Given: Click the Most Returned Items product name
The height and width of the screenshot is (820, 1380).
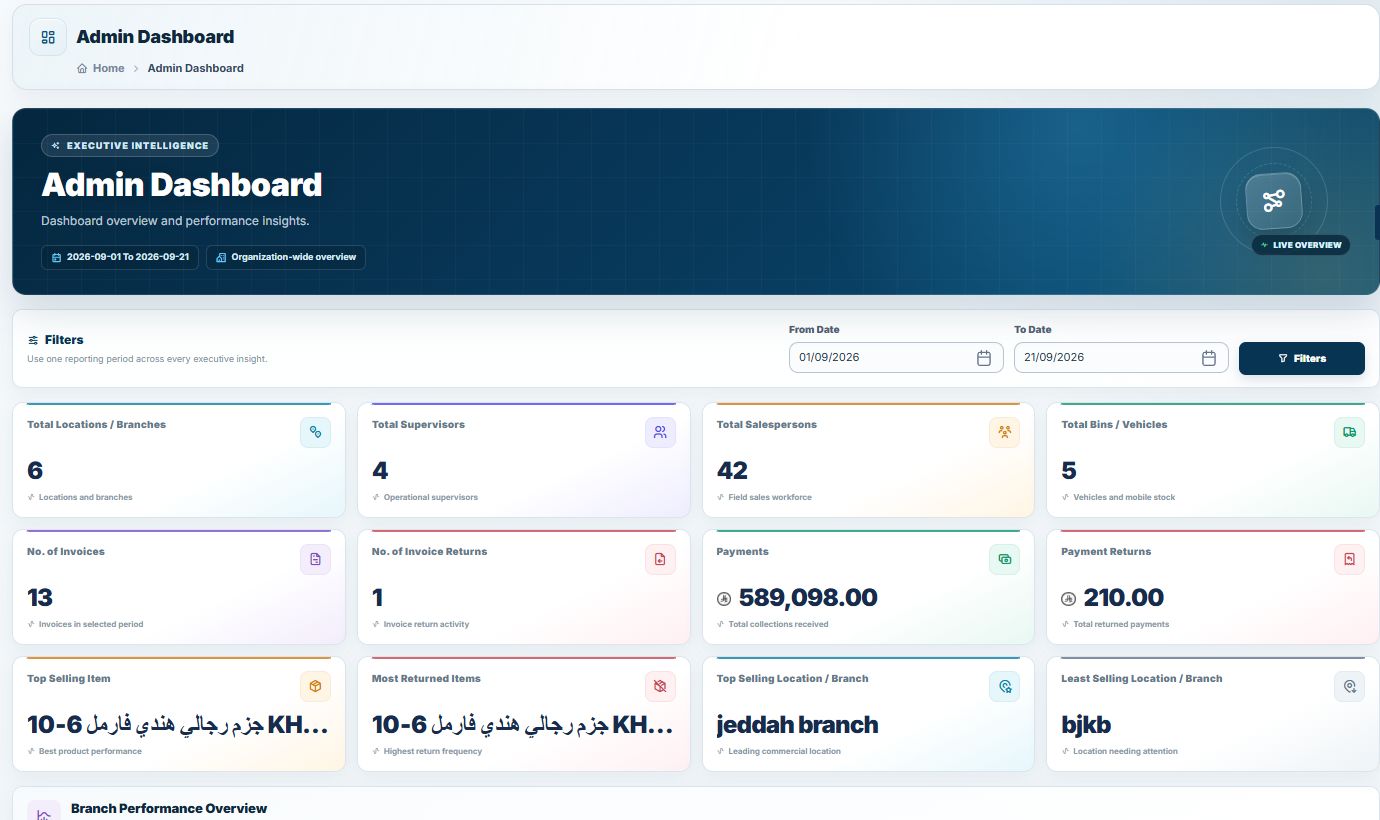Looking at the screenshot, I should click(x=523, y=725).
